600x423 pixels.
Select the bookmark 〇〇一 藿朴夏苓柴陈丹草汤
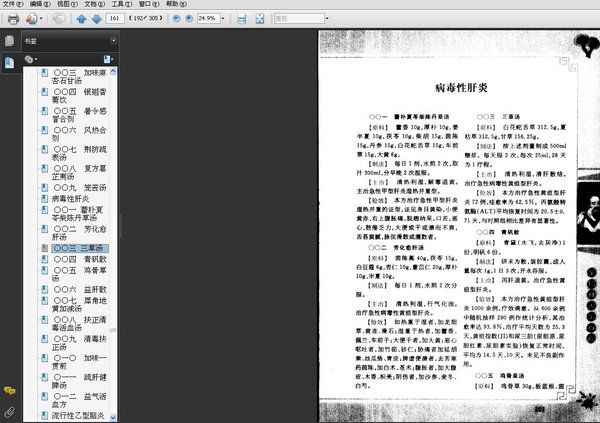(79, 214)
